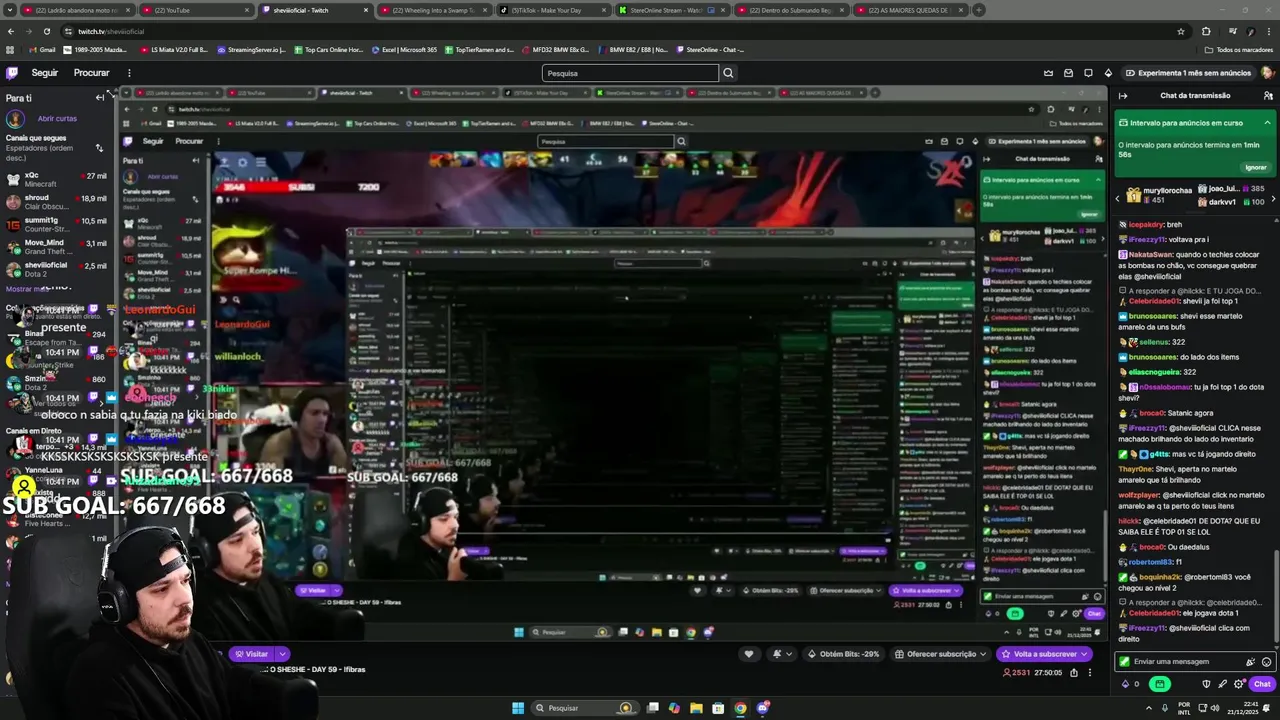
Task: Collapse the chat panel arrow
Action: coord(1123,96)
